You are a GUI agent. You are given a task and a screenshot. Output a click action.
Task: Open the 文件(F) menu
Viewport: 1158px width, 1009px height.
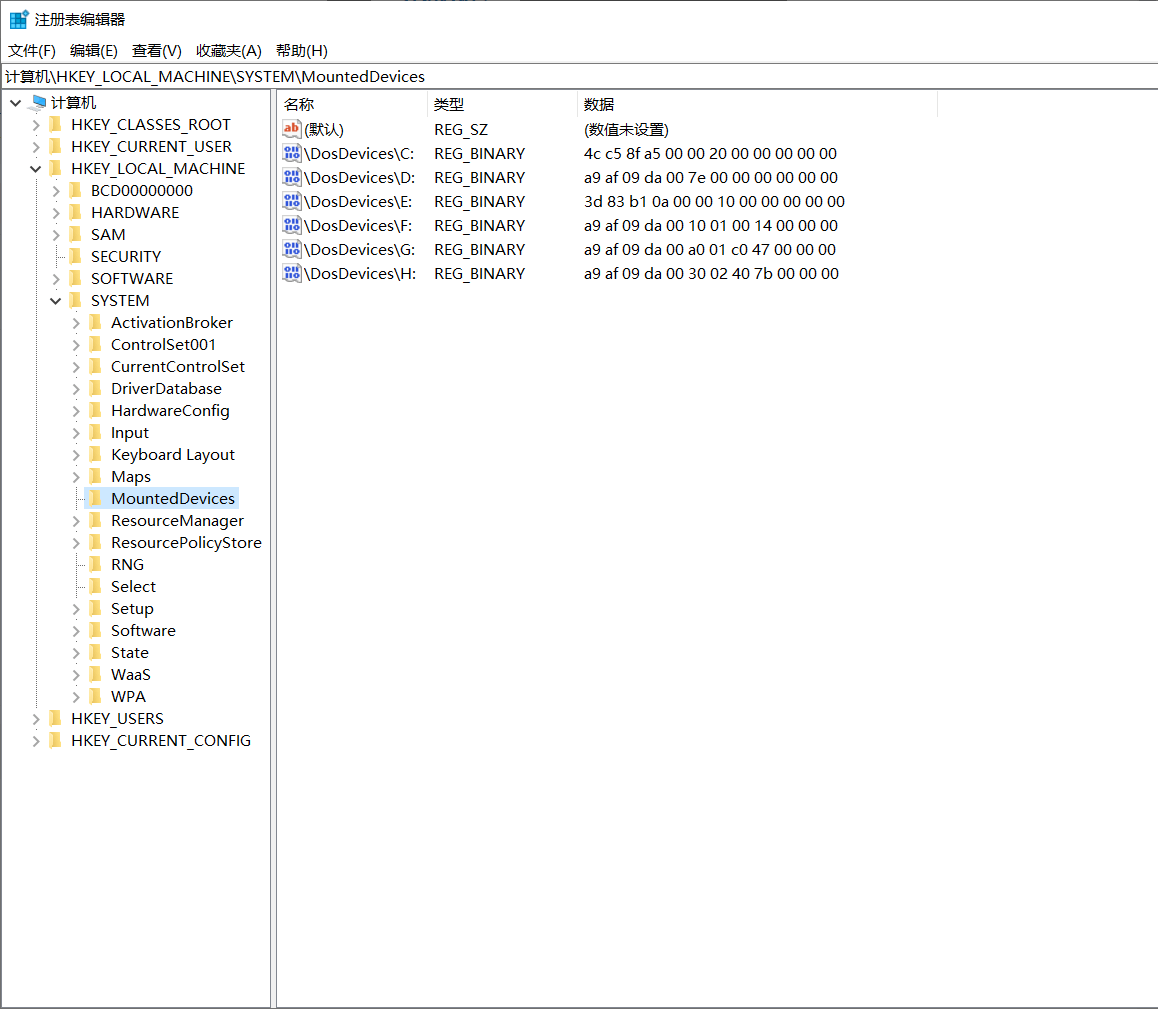[32, 50]
